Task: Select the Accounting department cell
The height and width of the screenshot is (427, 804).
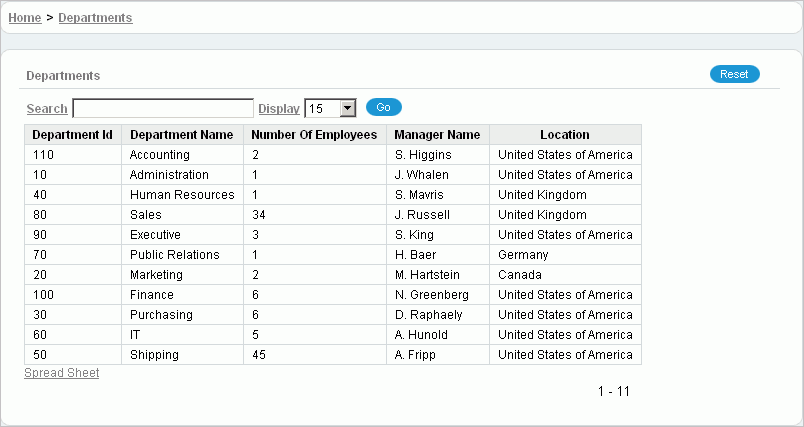Action: click(x=160, y=155)
